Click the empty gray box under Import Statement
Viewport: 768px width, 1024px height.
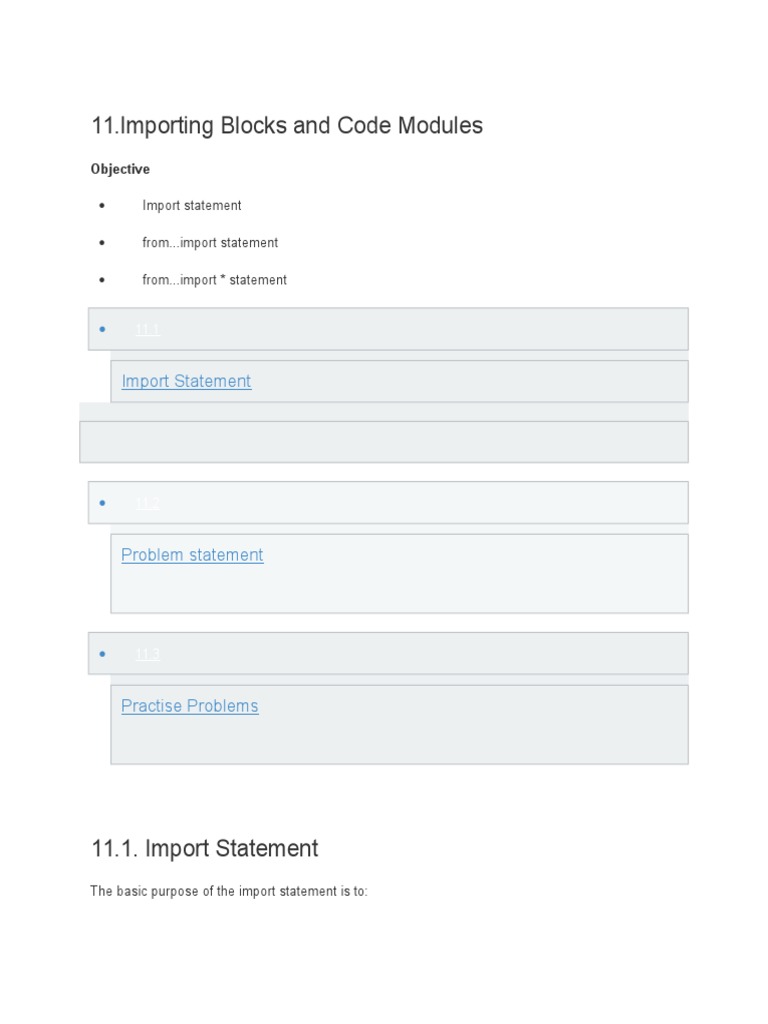click(384, 442)
